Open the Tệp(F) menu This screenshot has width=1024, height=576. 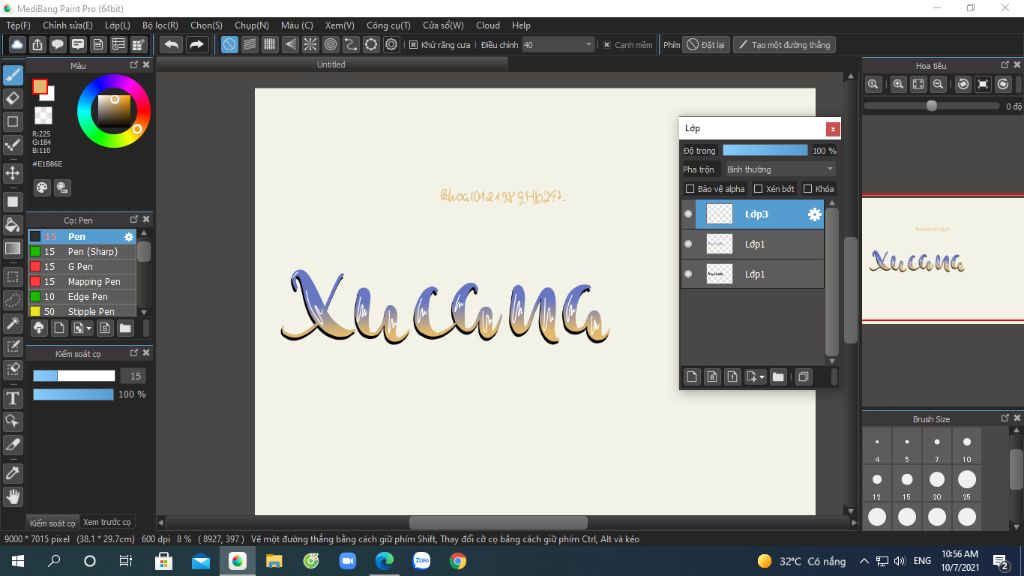click(x=18, y=25)
